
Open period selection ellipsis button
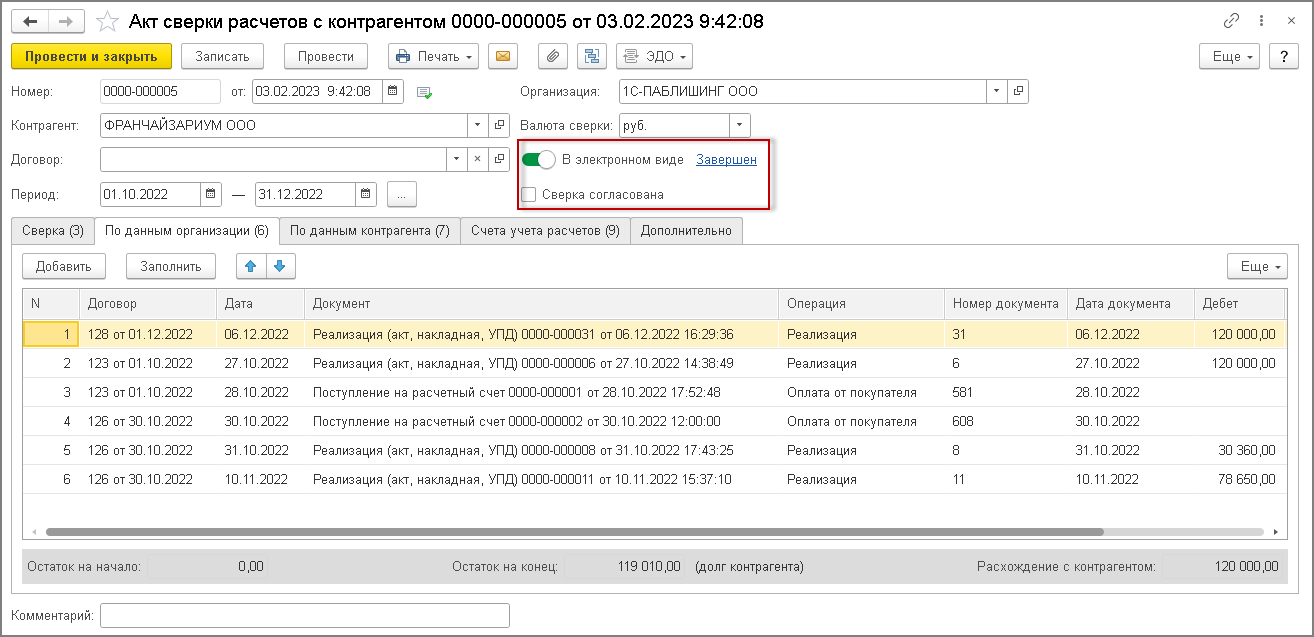pyautogui.click(x=401, y=194)
